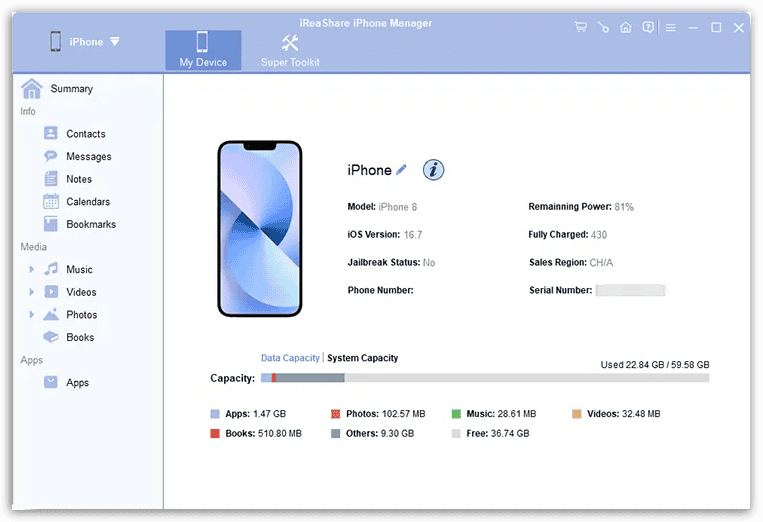763x522 pixels.
Task: Click the Photos mountain icon
Action: click(51, 314)
